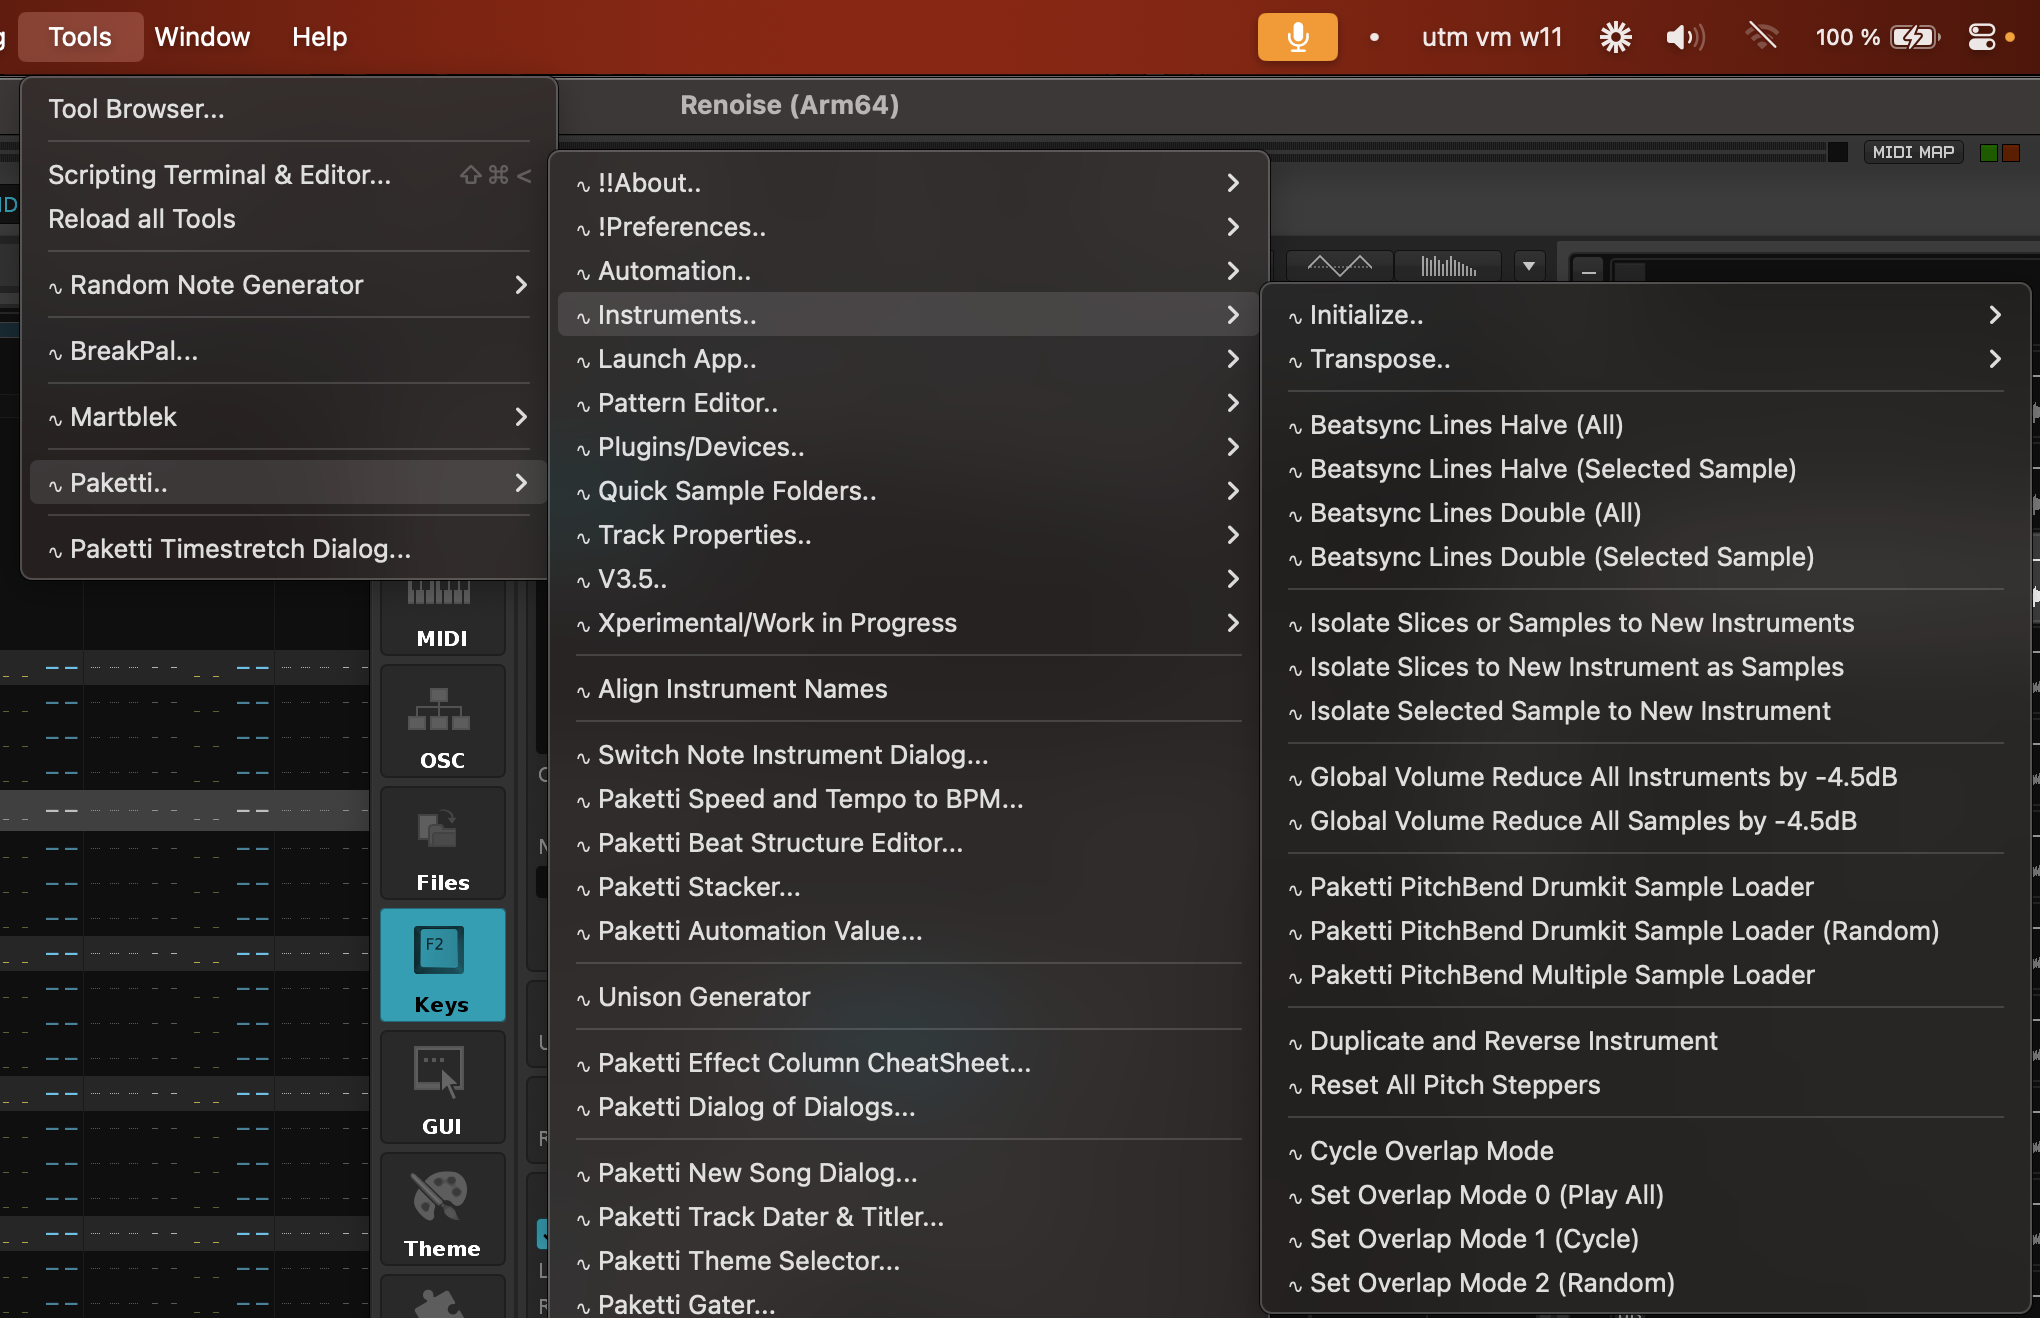Choose Reset All Pitch Steppers
The width and height of the screenshot is (2040, 1318).
click(1454, 1085)
